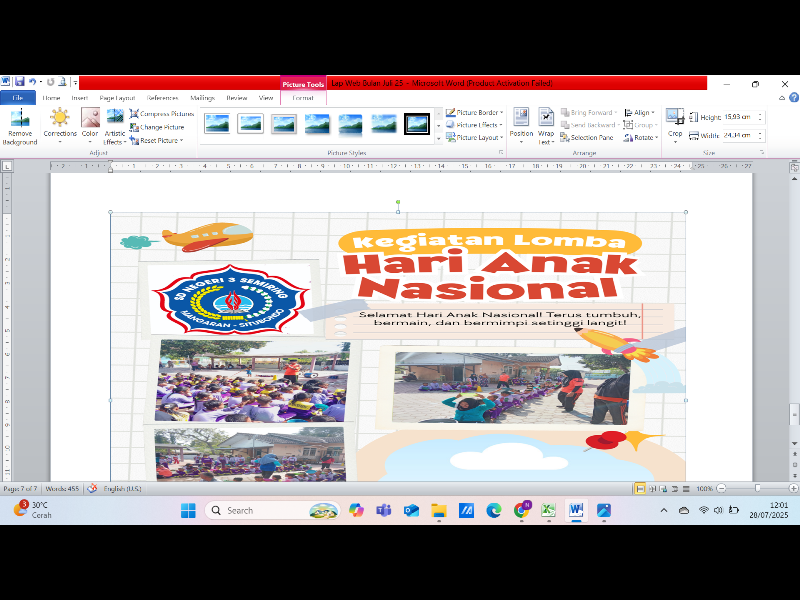Image resolution: width=800 pixels, height=600 pixels.
Task: Select the black-framed picture style thumbnail
Action: pos(417,124)
